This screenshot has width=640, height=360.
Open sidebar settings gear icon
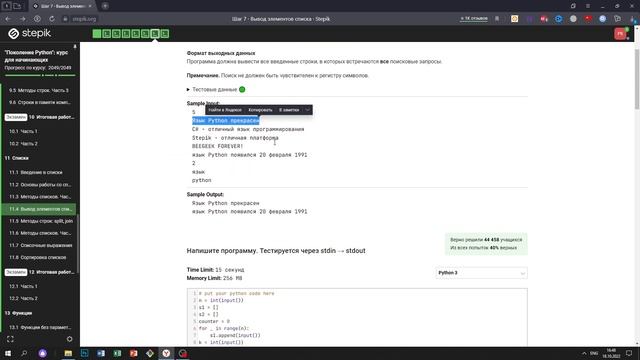click(x=69, y=339)
